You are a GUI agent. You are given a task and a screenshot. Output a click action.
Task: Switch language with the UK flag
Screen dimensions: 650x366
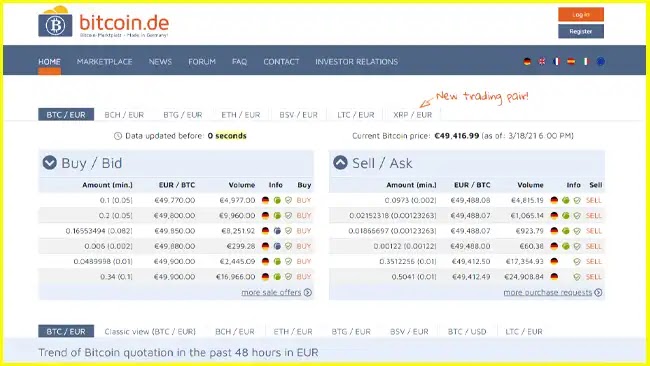point(542,61)
